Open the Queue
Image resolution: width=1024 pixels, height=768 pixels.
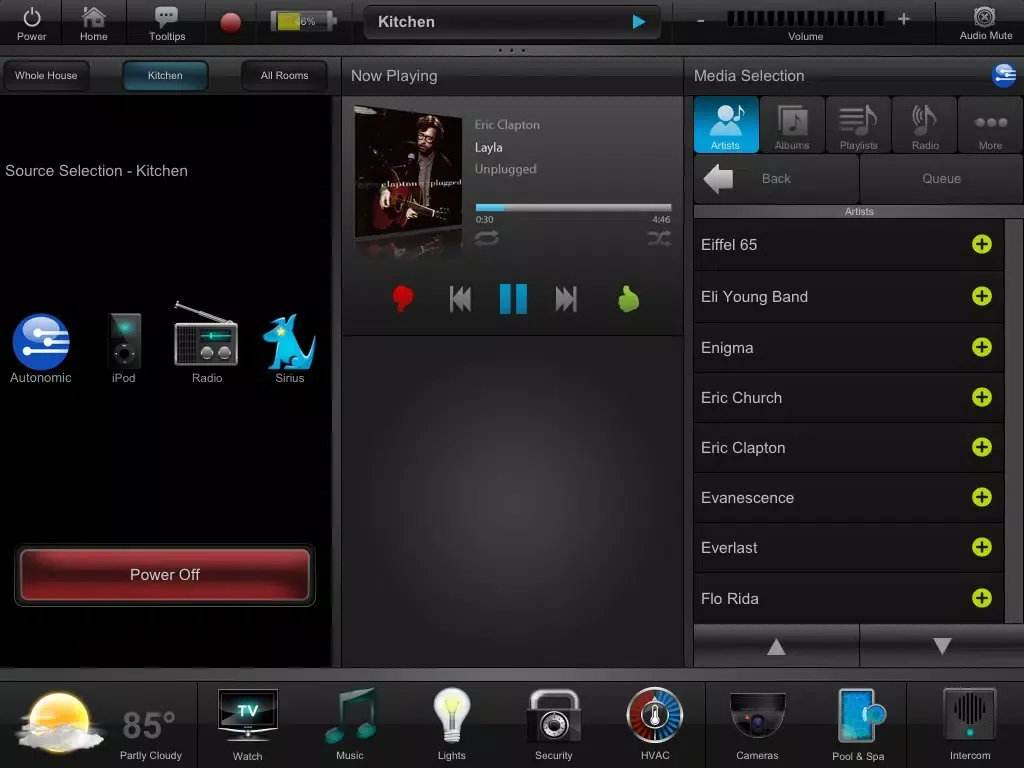click(x=941, y=179)
